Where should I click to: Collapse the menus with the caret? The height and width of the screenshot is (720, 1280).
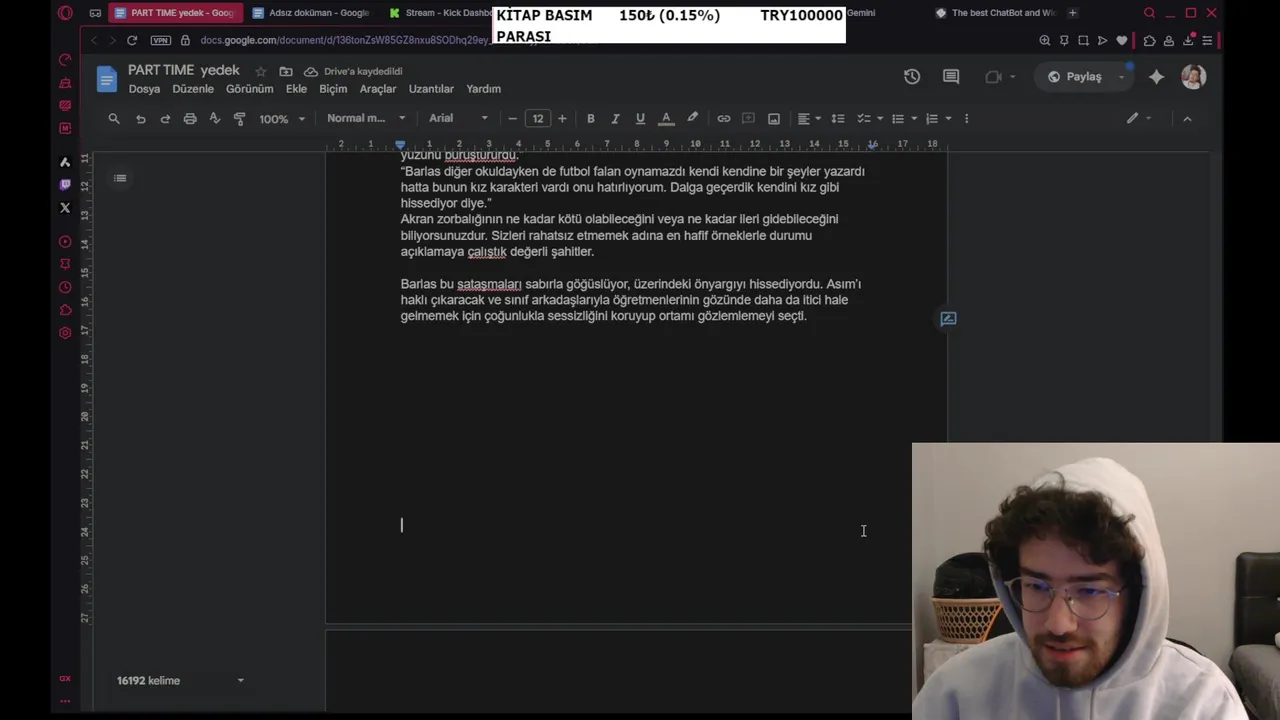(x=1187, y=118)
